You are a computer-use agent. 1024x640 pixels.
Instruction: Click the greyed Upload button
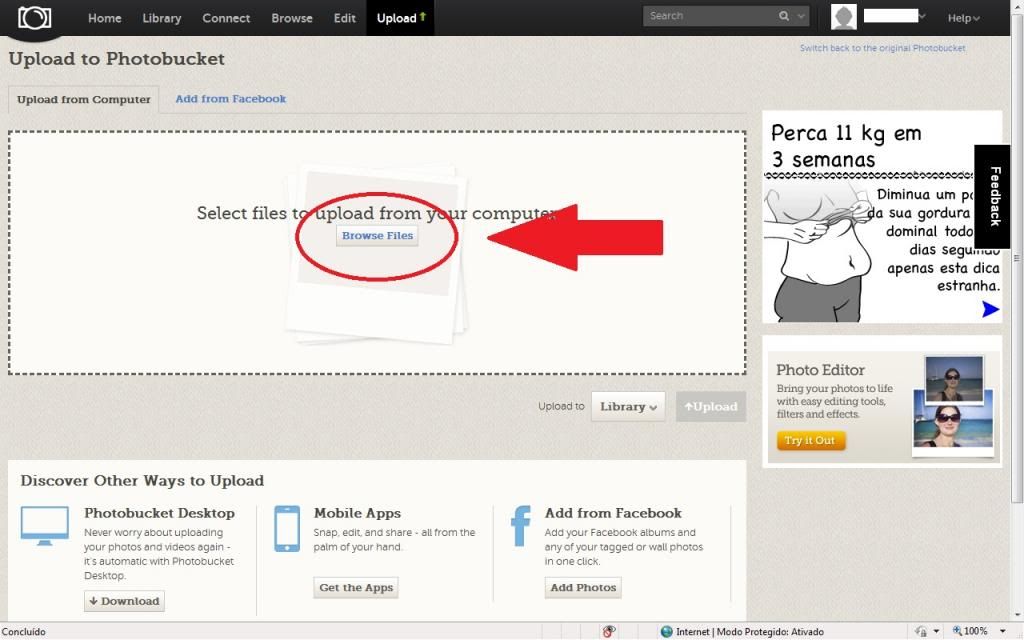point(711,406)
